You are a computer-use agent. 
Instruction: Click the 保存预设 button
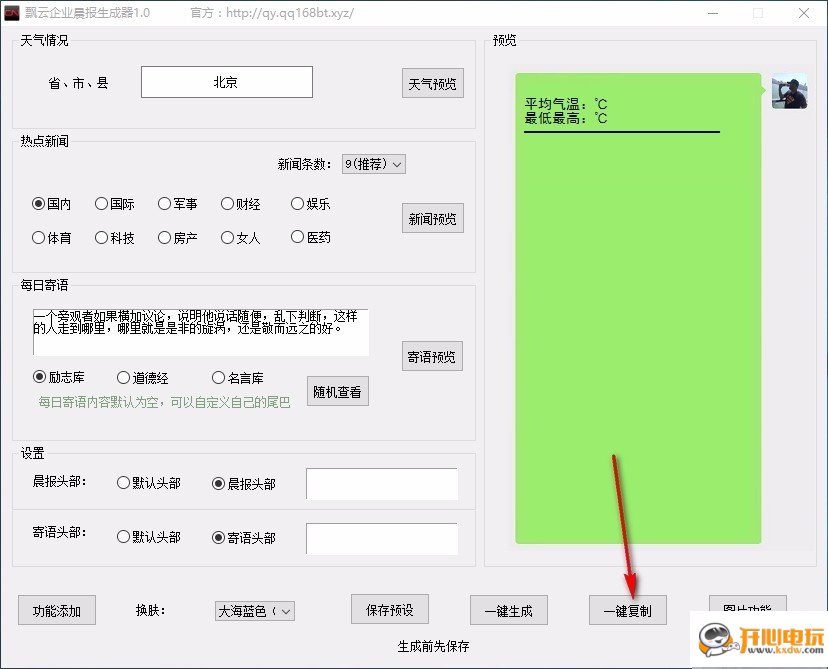(390, 609)
